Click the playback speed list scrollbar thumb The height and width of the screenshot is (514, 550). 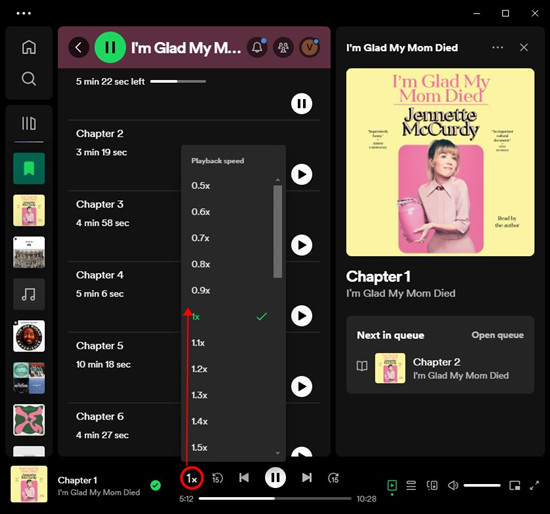pyautogui.click(x=277, y=232)
